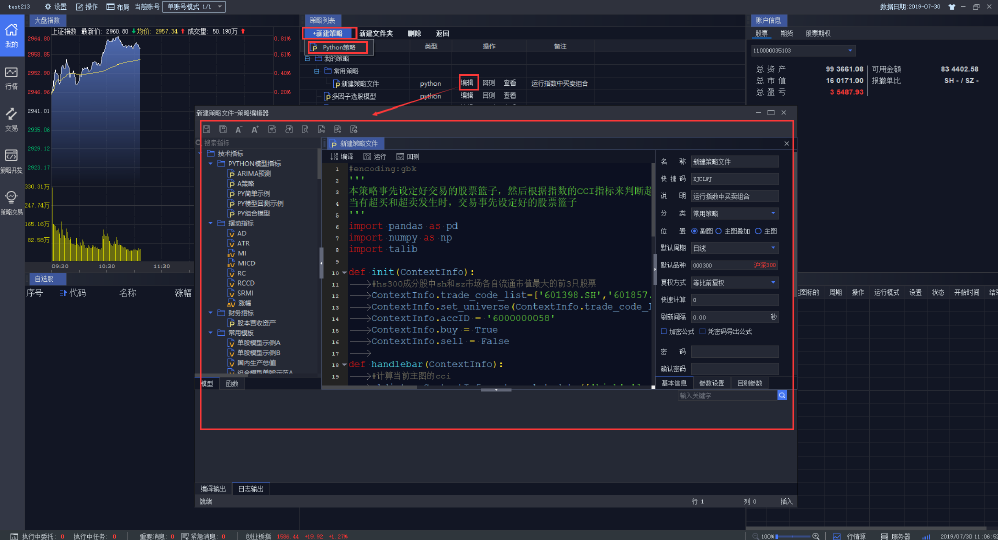Decrease editor font size with A- icon
The image size is (998, 540).
[239, 129]
